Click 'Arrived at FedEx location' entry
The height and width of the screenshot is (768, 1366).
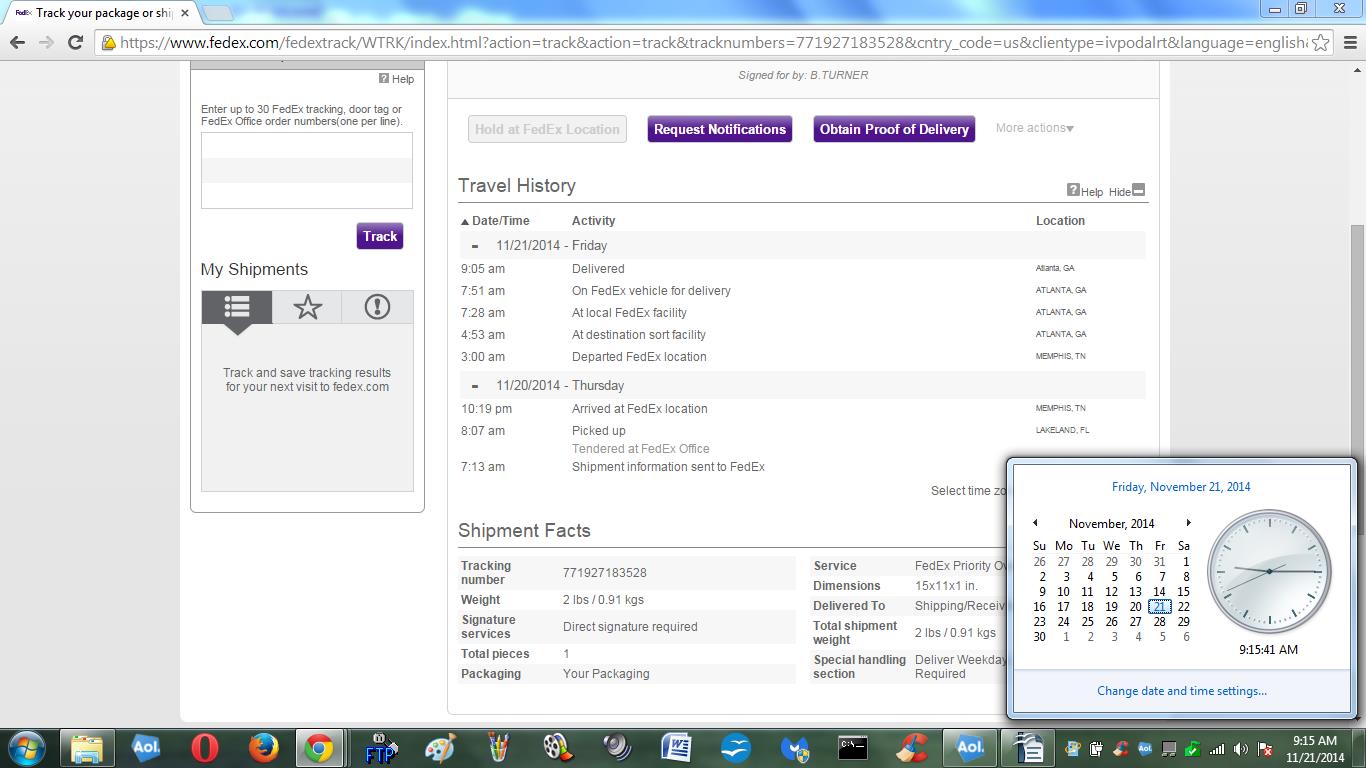click(x=639, y=409)
